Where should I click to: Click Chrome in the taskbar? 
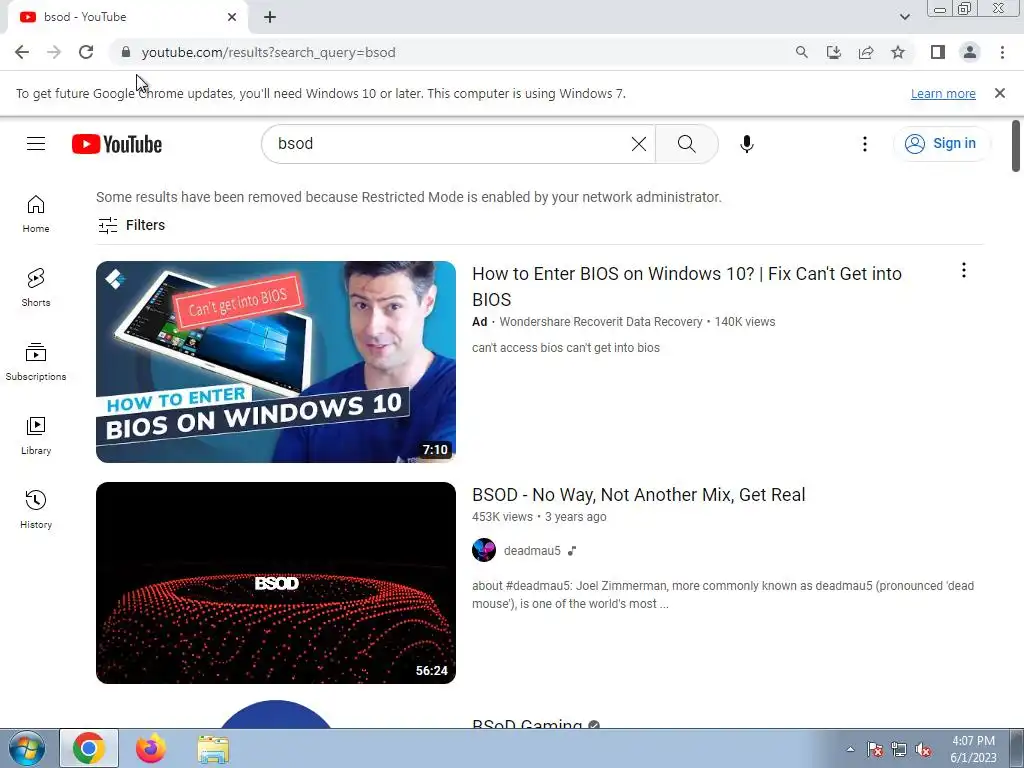tap(89, 748)
